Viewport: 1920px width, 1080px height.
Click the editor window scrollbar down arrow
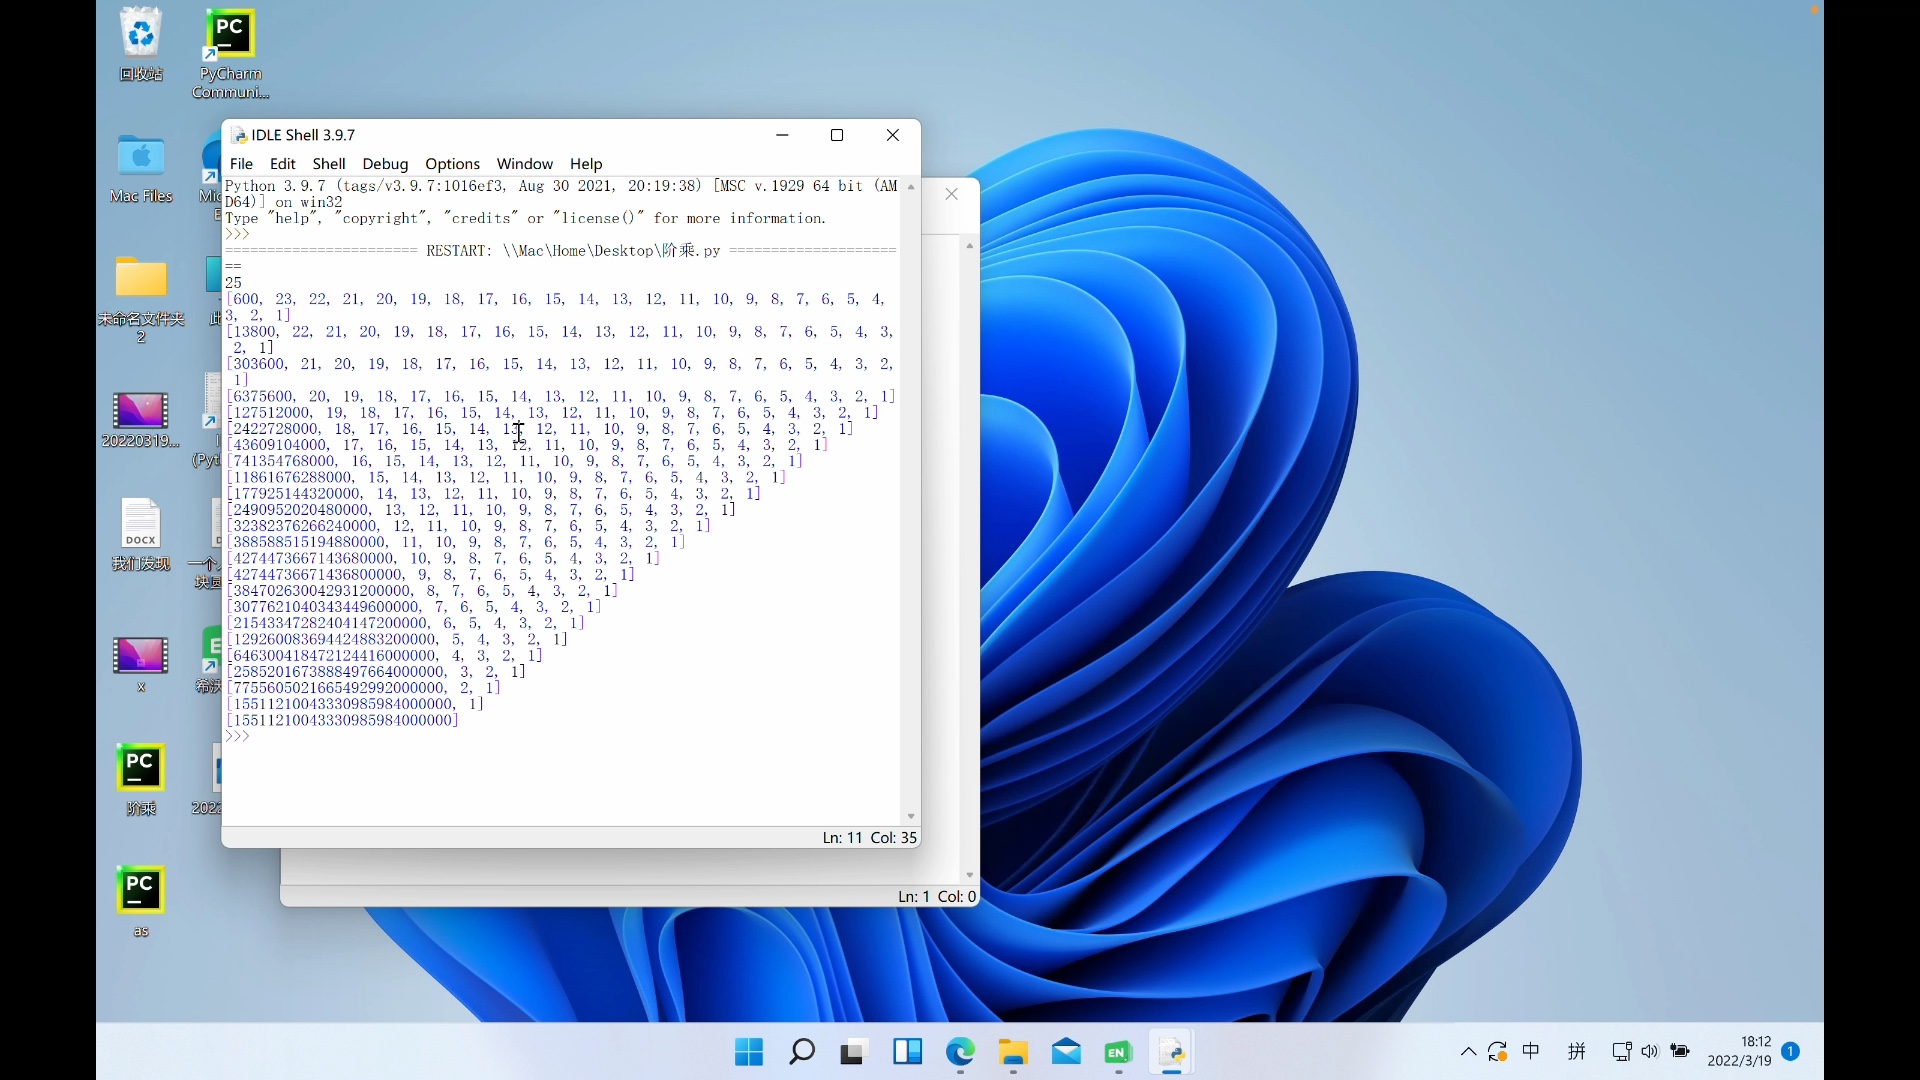(969, 875)
